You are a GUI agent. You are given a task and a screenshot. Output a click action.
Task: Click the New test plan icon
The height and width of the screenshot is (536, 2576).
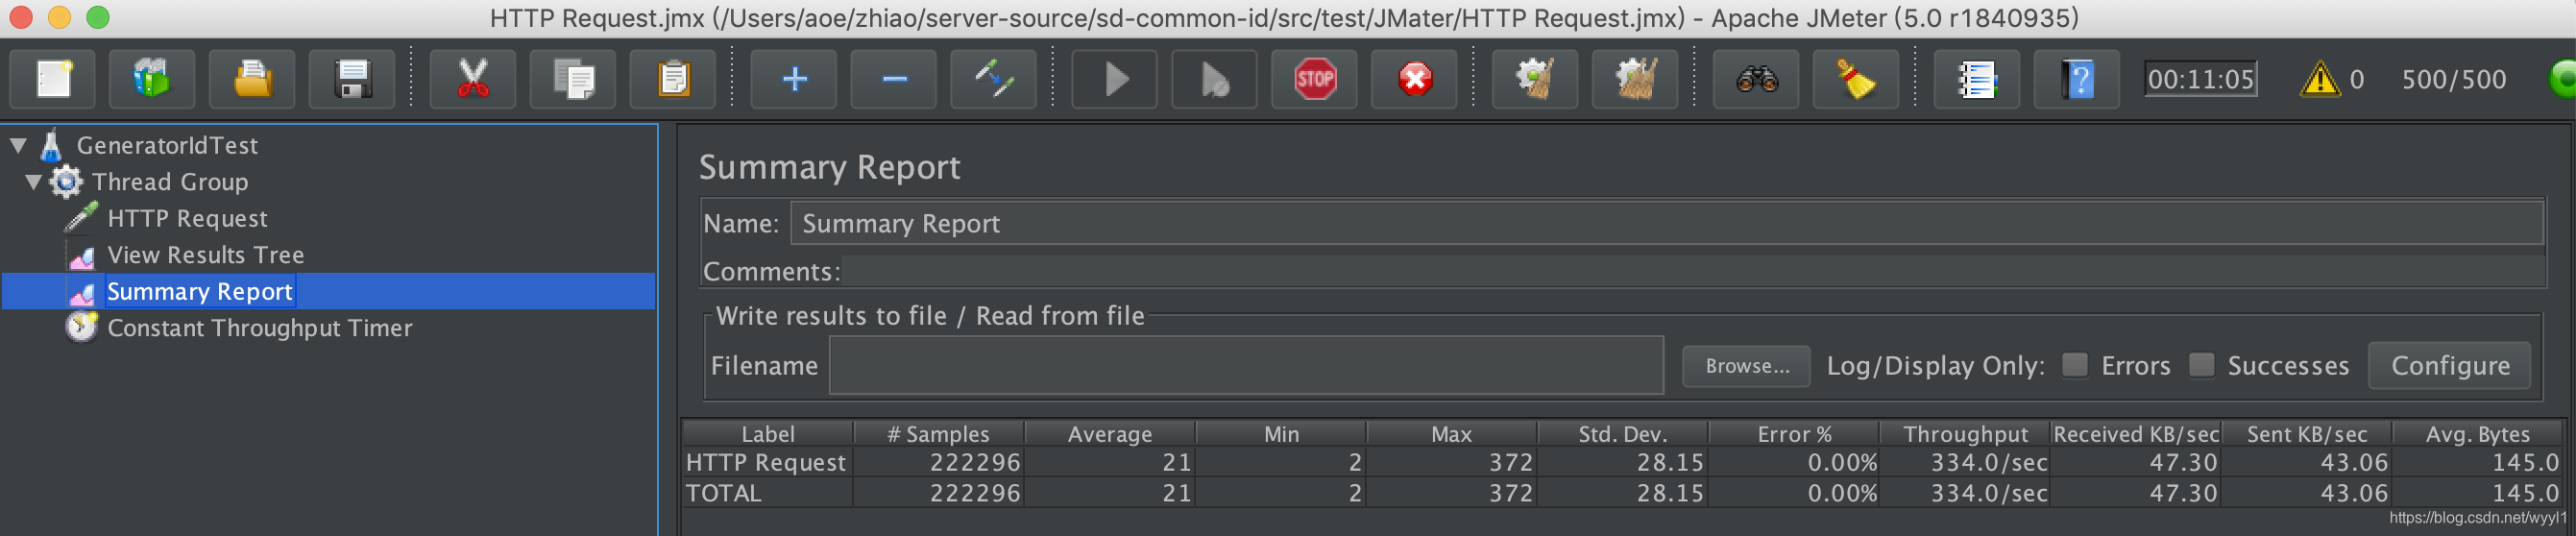pyautogui.click(x=53, y=79)
